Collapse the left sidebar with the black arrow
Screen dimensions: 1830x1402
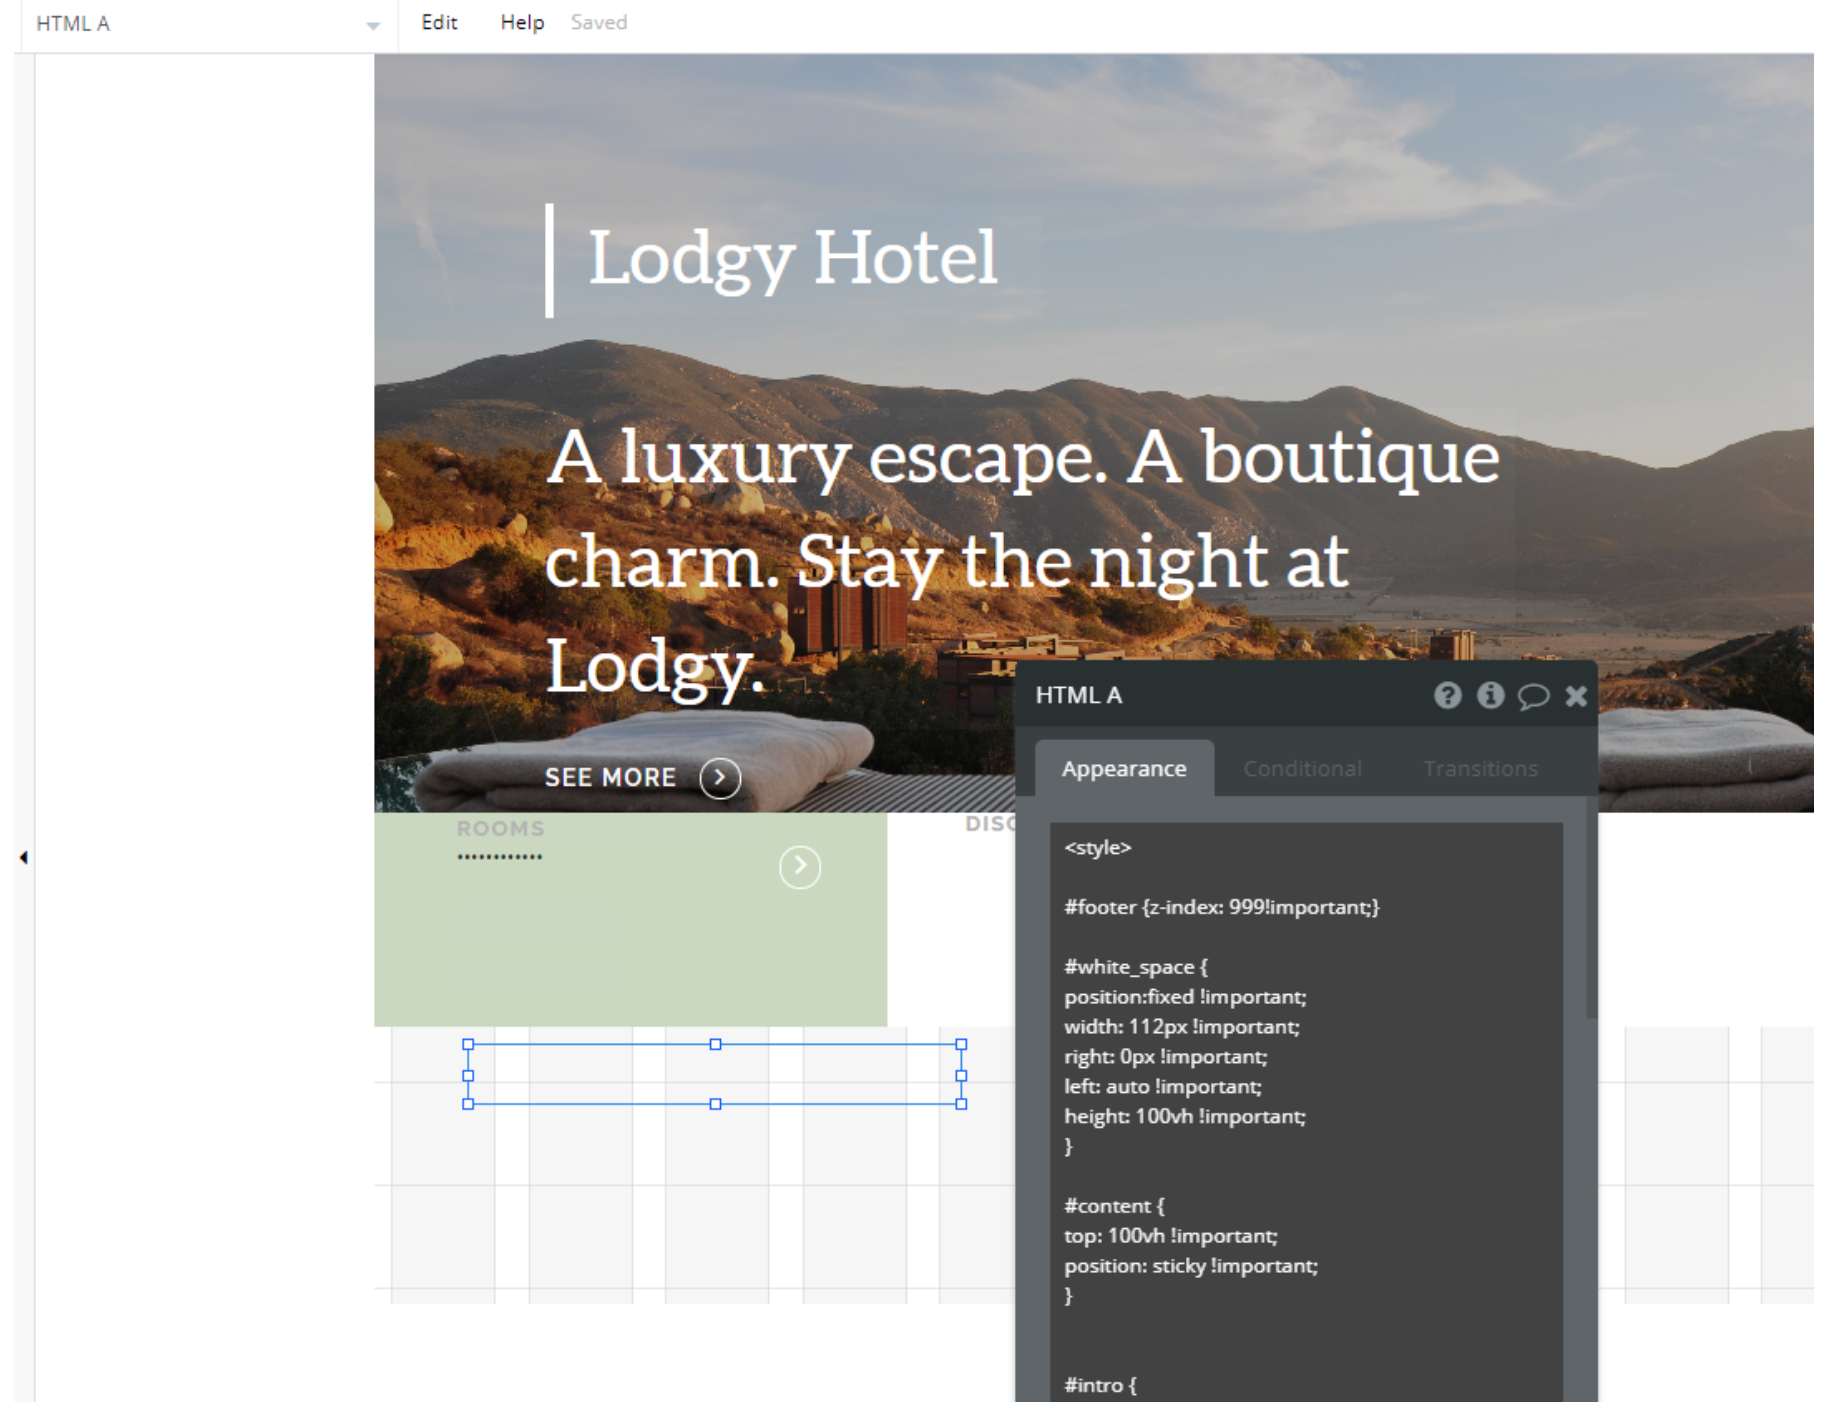(x=23, y=857)
